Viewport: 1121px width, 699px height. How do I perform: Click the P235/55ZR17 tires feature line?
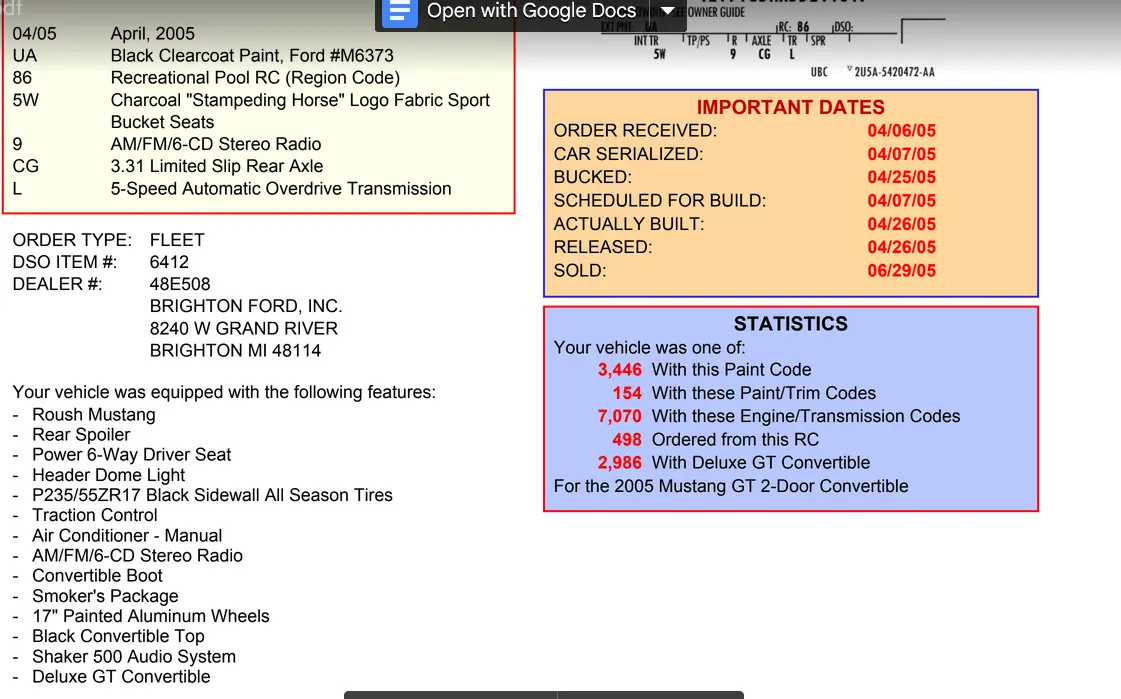[x=212, y=495]
